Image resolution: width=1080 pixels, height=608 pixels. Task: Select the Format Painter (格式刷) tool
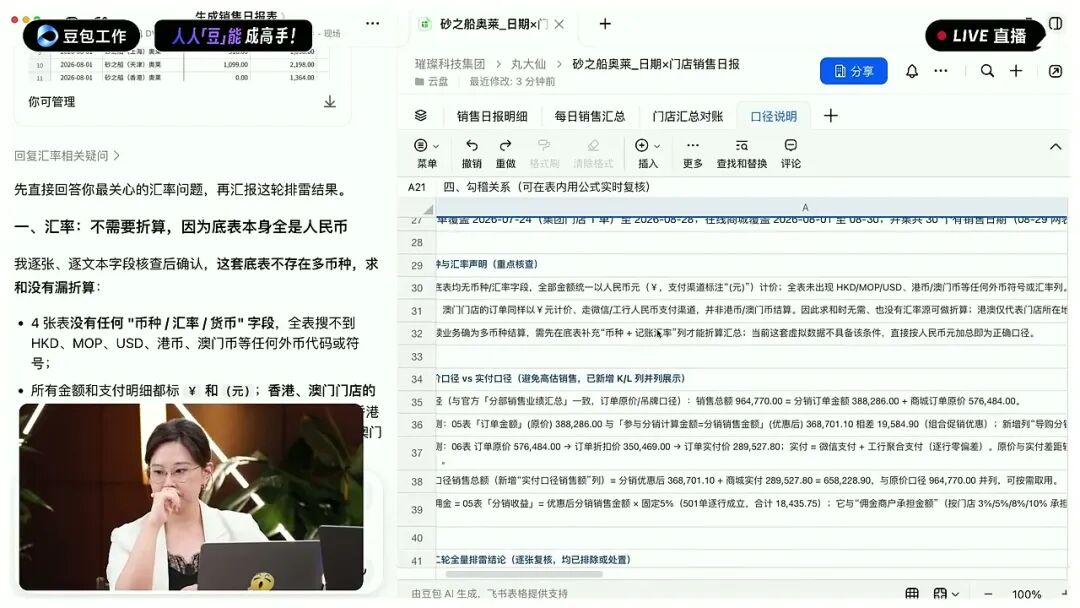[x=543, y=145]
